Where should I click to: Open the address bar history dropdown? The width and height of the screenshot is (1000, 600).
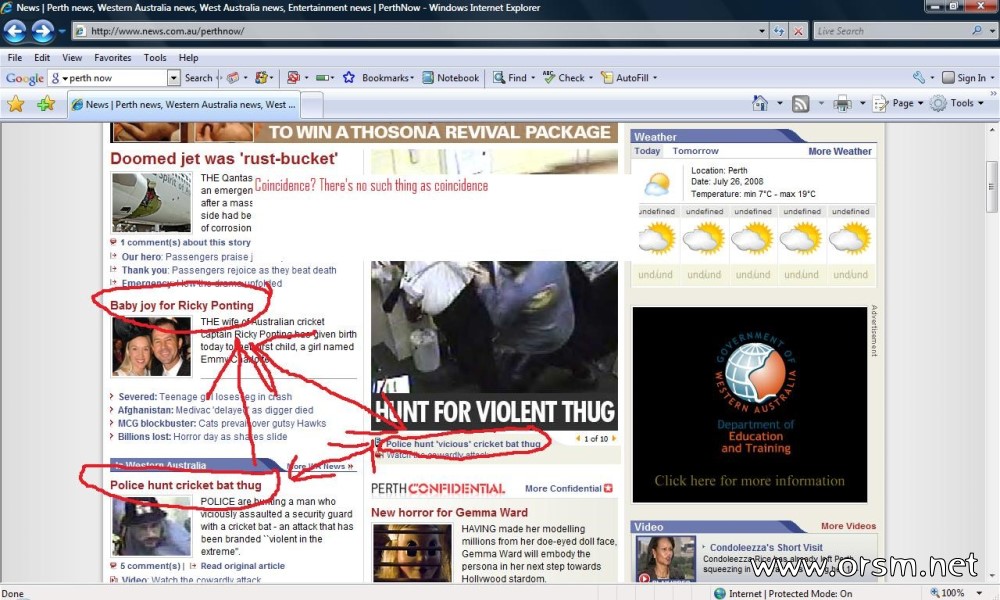click(762, 31)
